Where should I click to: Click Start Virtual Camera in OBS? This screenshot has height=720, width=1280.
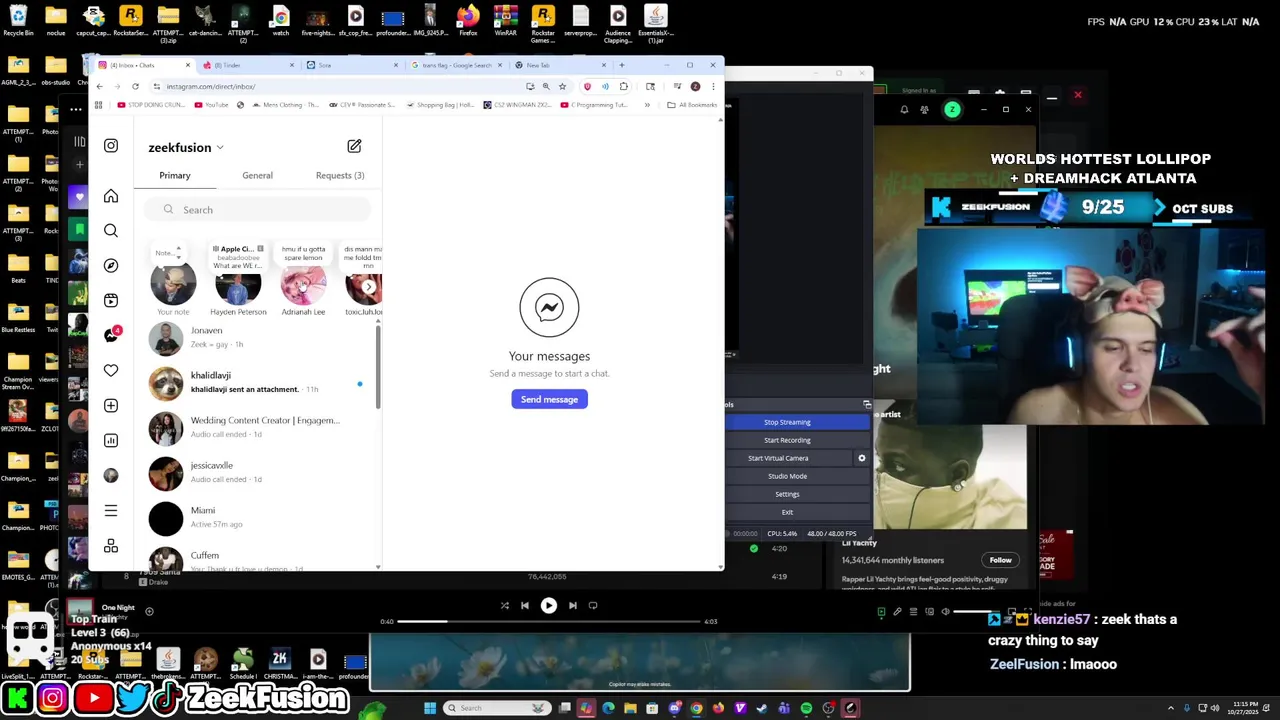778,458
